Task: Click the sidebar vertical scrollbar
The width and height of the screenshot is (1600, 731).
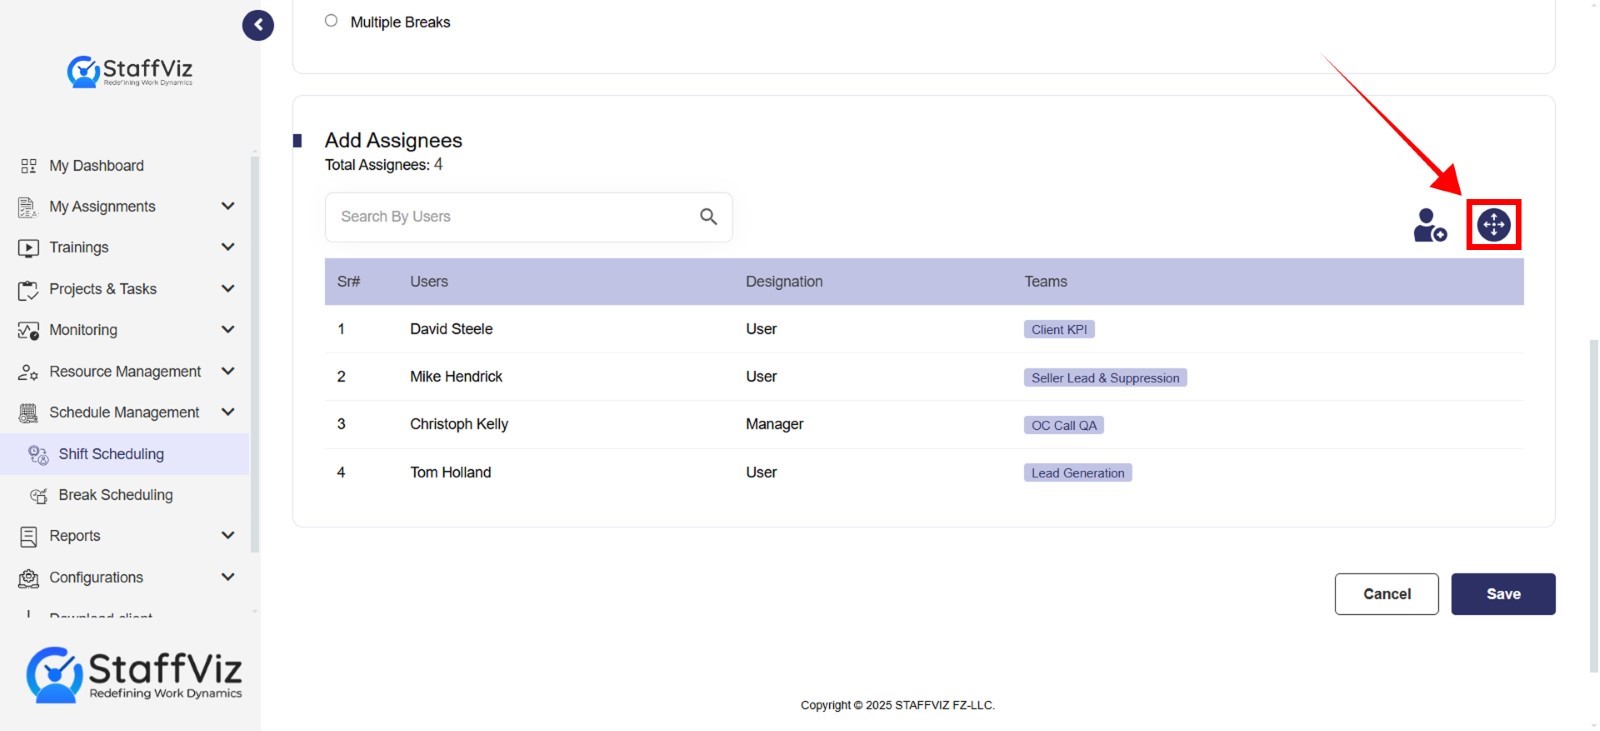Action: point(255,352)
